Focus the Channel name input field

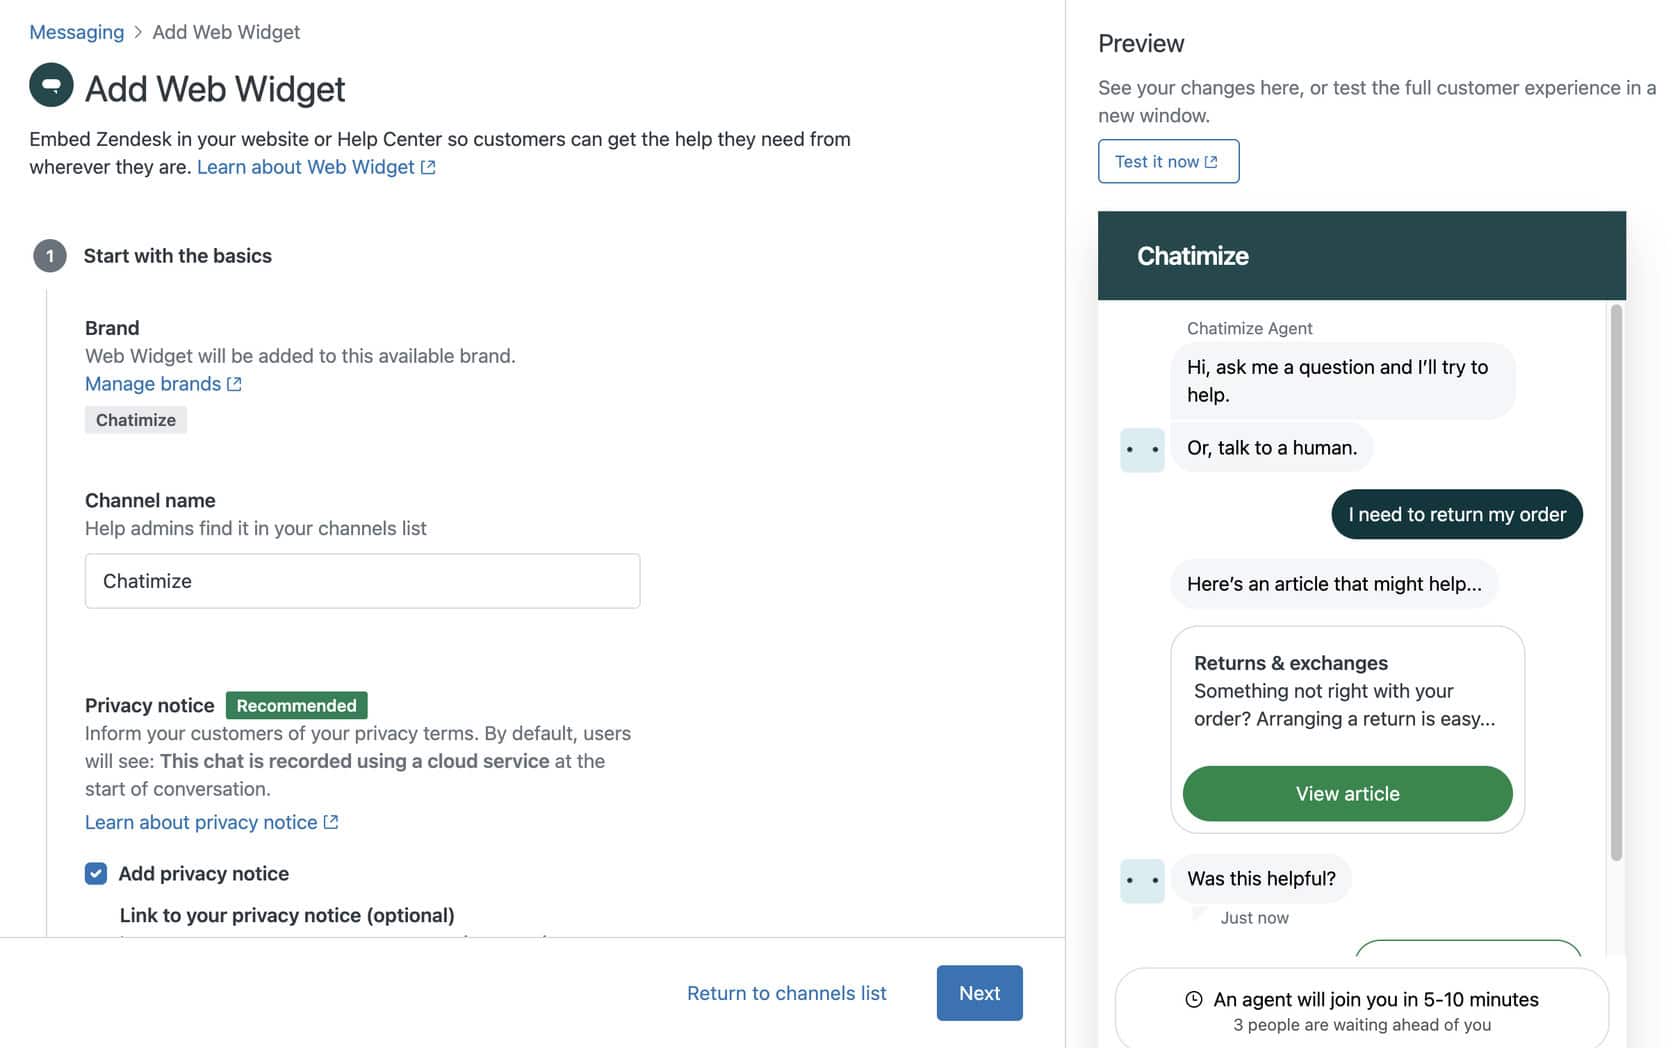pos(362,581)
